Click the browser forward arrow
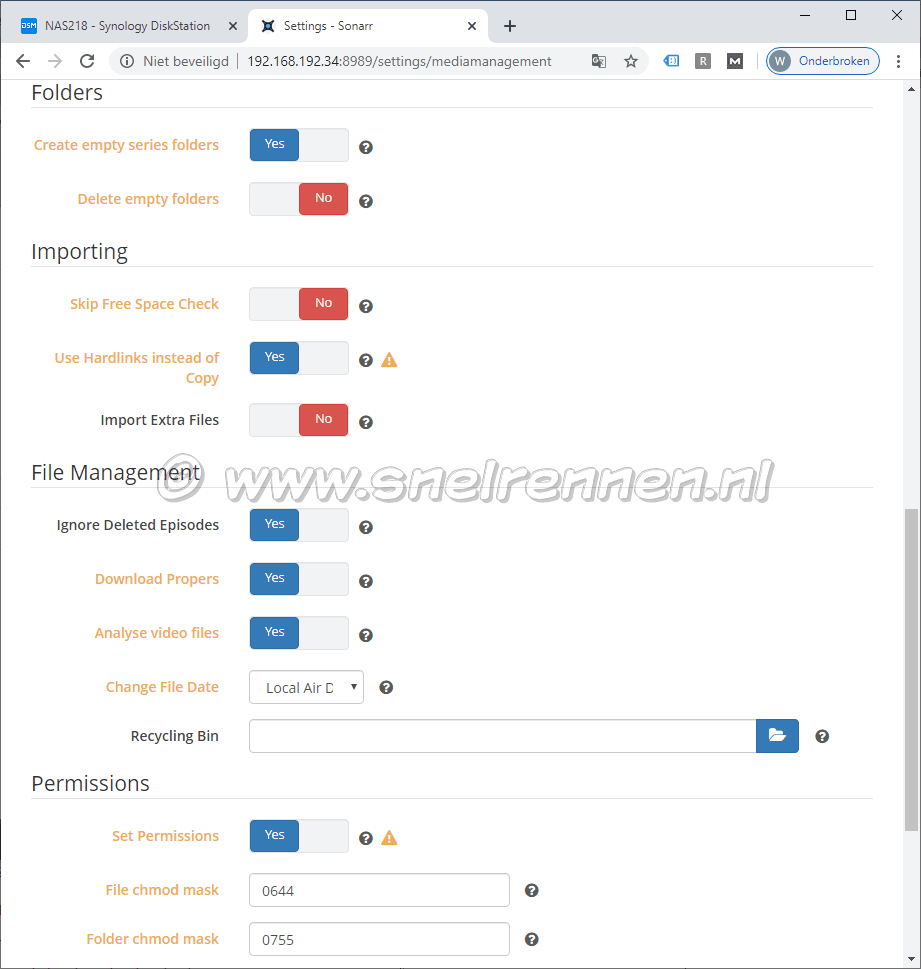The image size is (921, 969). (55, 61)
